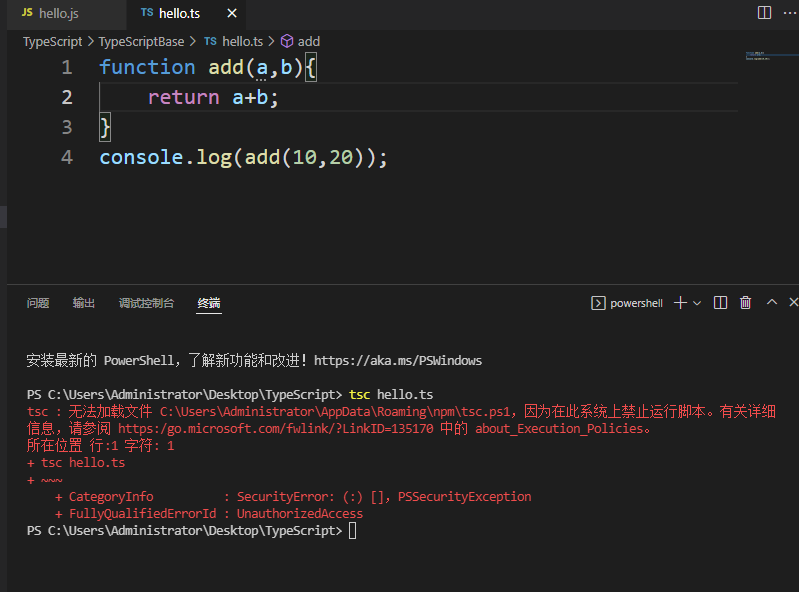Create a new terminal with plus
This screenshot has width=799, height=592.
(680, 303)
